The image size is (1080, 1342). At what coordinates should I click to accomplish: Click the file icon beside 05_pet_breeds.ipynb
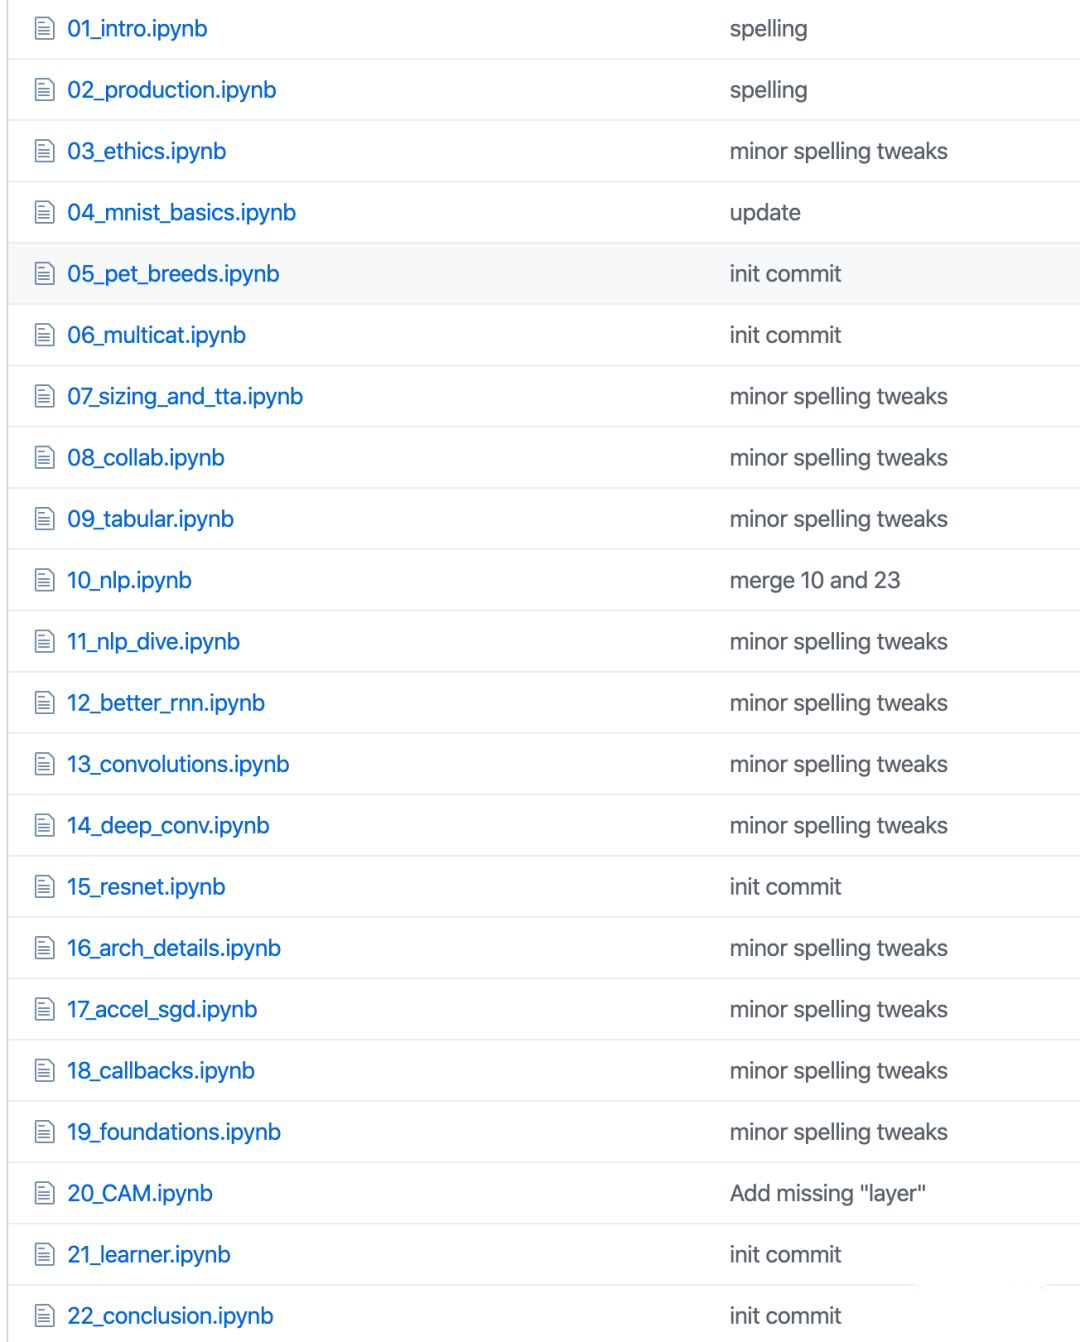[x=44, y=274]
